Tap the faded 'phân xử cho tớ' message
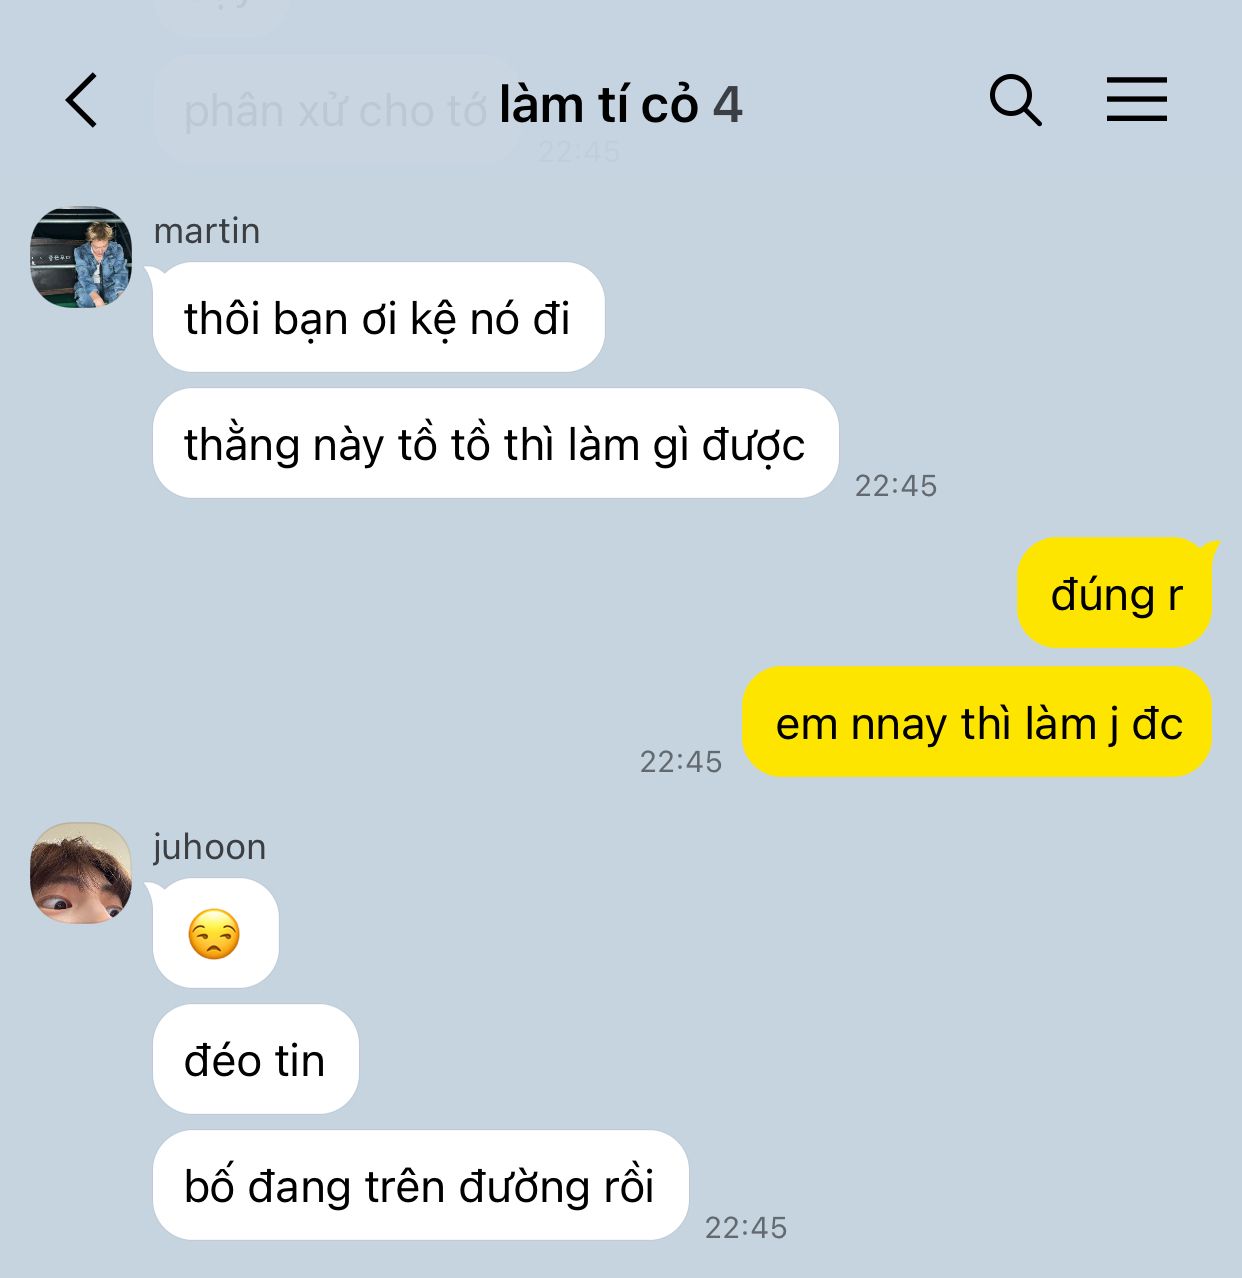The image size is (1242, 1278). tap(335, 110)
